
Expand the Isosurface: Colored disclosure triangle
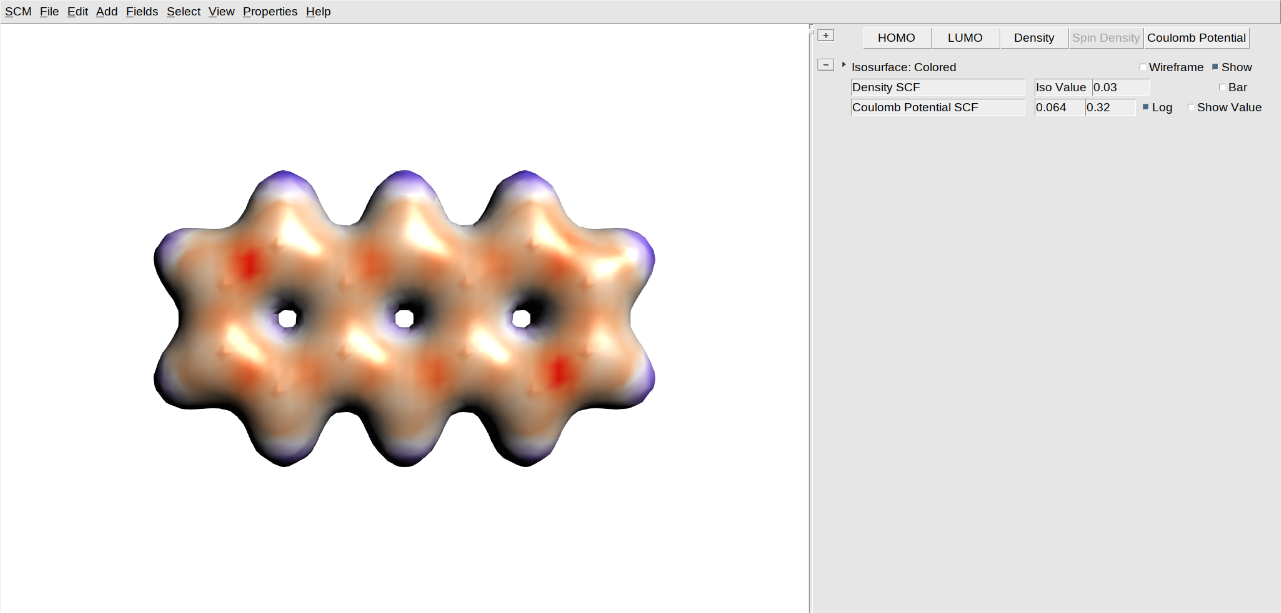pos(842,63)
